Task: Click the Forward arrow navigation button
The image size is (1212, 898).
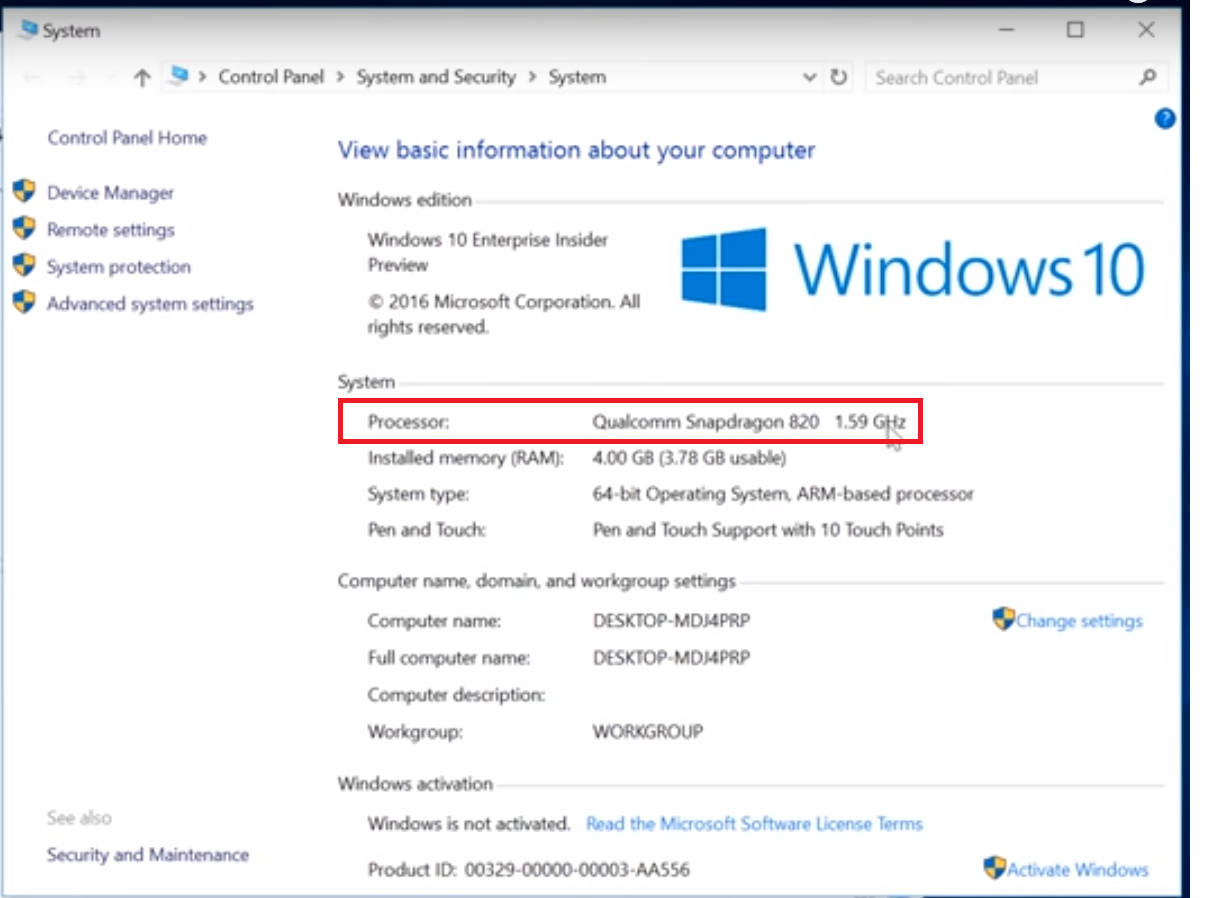Action: point(78,78)
